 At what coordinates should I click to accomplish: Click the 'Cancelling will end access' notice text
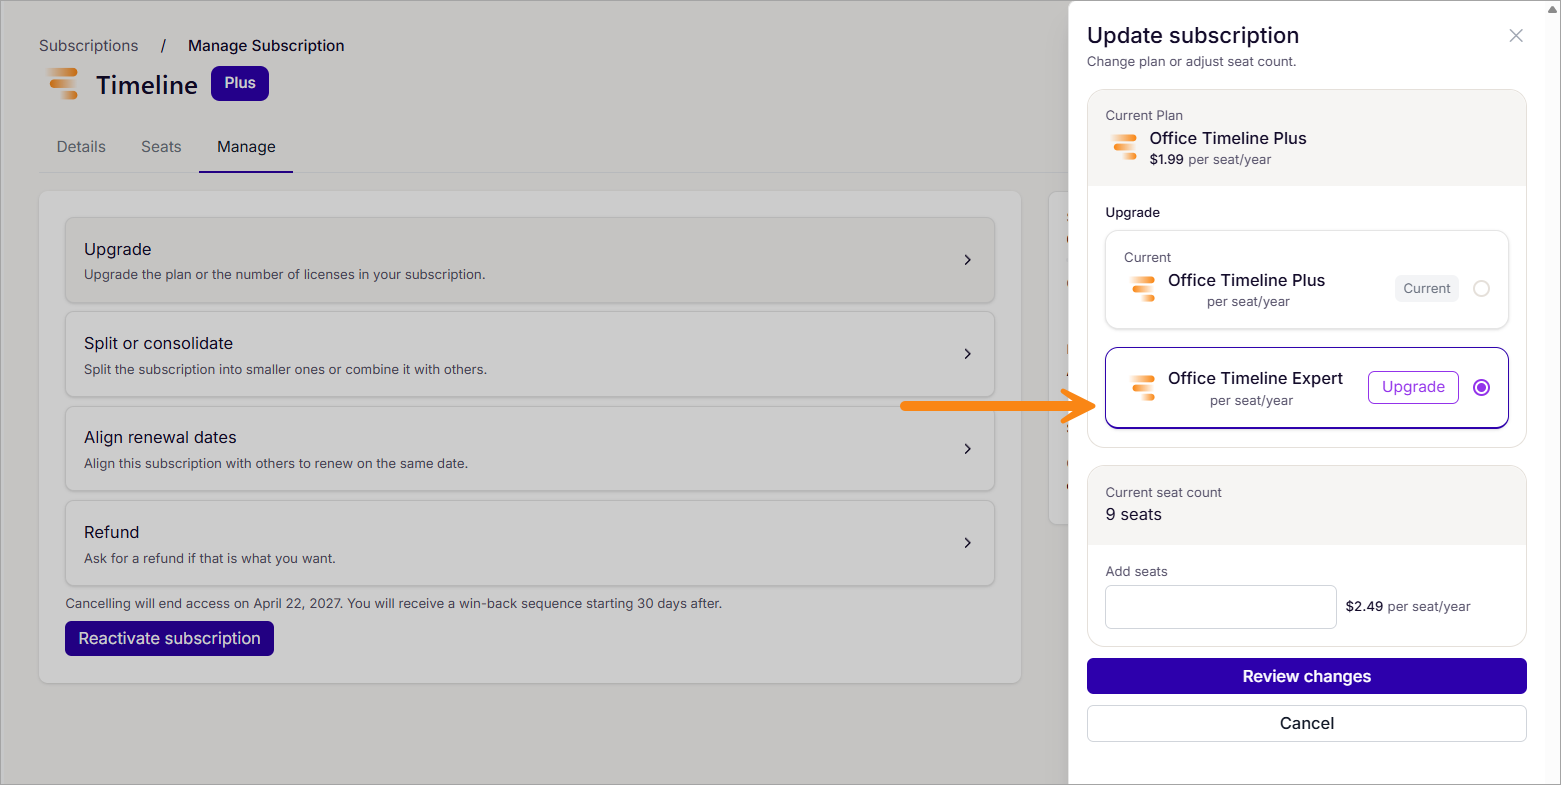(393, 604)
